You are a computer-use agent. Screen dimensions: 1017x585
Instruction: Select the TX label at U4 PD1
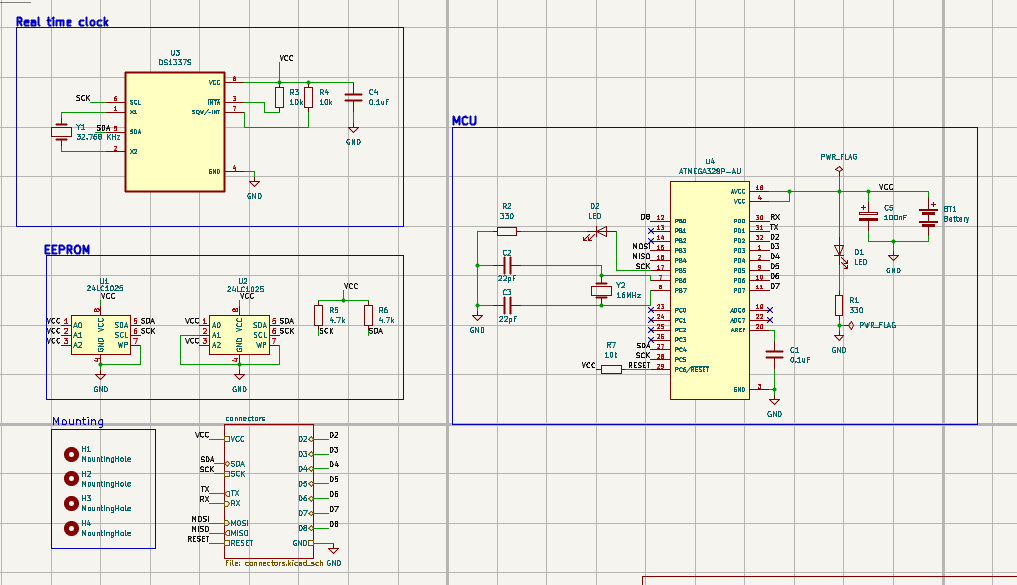pos(774,228)
